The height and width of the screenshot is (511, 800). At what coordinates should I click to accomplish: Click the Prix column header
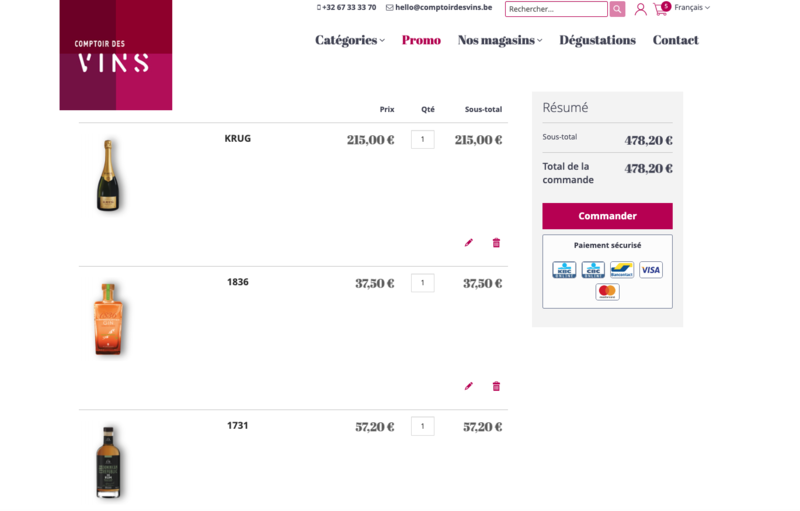pyautogui.click(x=387, y=109)
